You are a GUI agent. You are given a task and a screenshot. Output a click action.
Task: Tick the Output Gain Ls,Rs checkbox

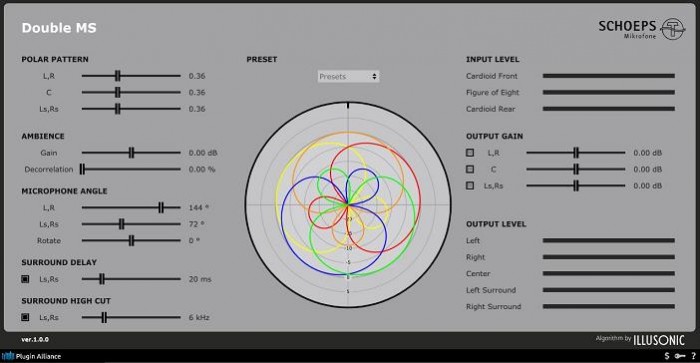tap(470, 186)
